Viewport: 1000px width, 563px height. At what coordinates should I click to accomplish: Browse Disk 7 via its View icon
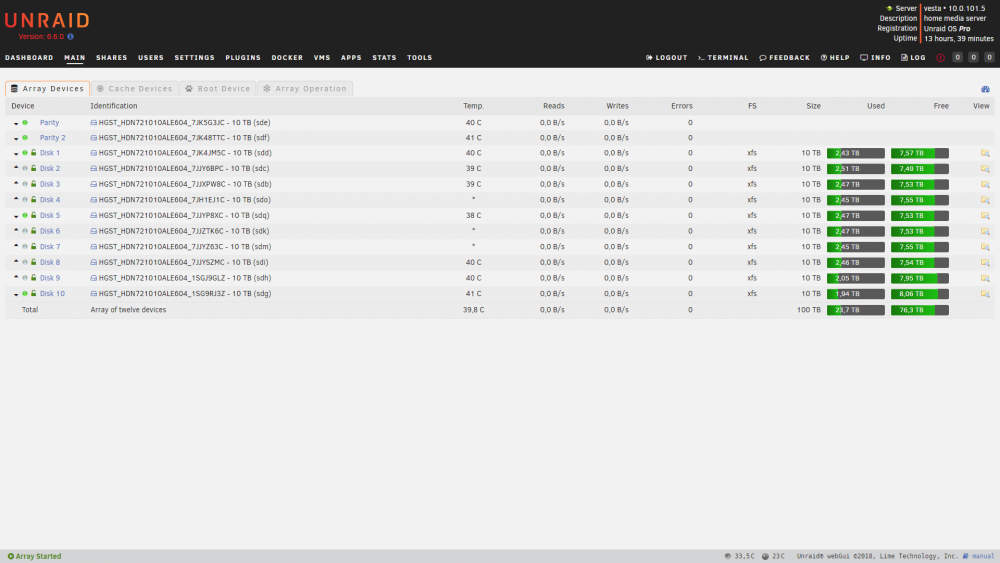[985, 247]
